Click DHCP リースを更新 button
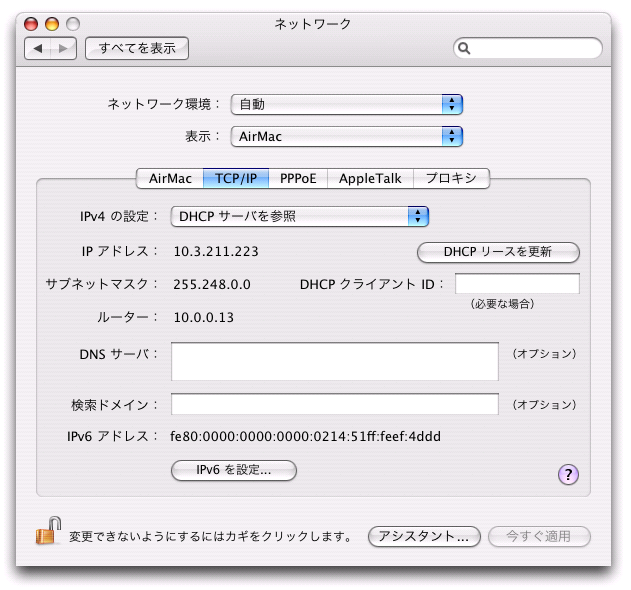This screenshot has width=631, height=590. tap(498, 251)
